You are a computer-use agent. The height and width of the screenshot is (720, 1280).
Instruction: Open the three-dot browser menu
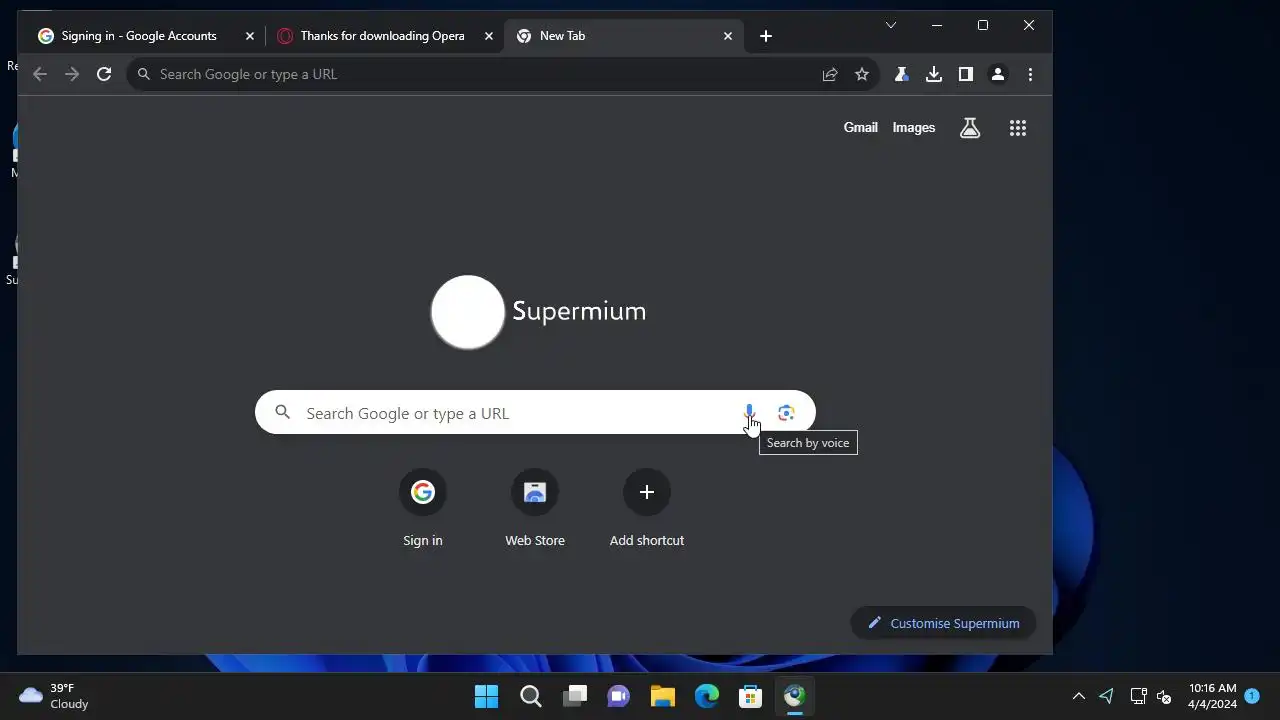(1030, 74)
